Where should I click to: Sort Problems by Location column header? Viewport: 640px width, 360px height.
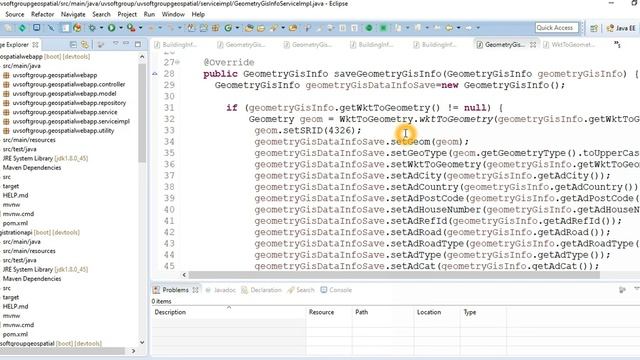(x=437, y=312)
